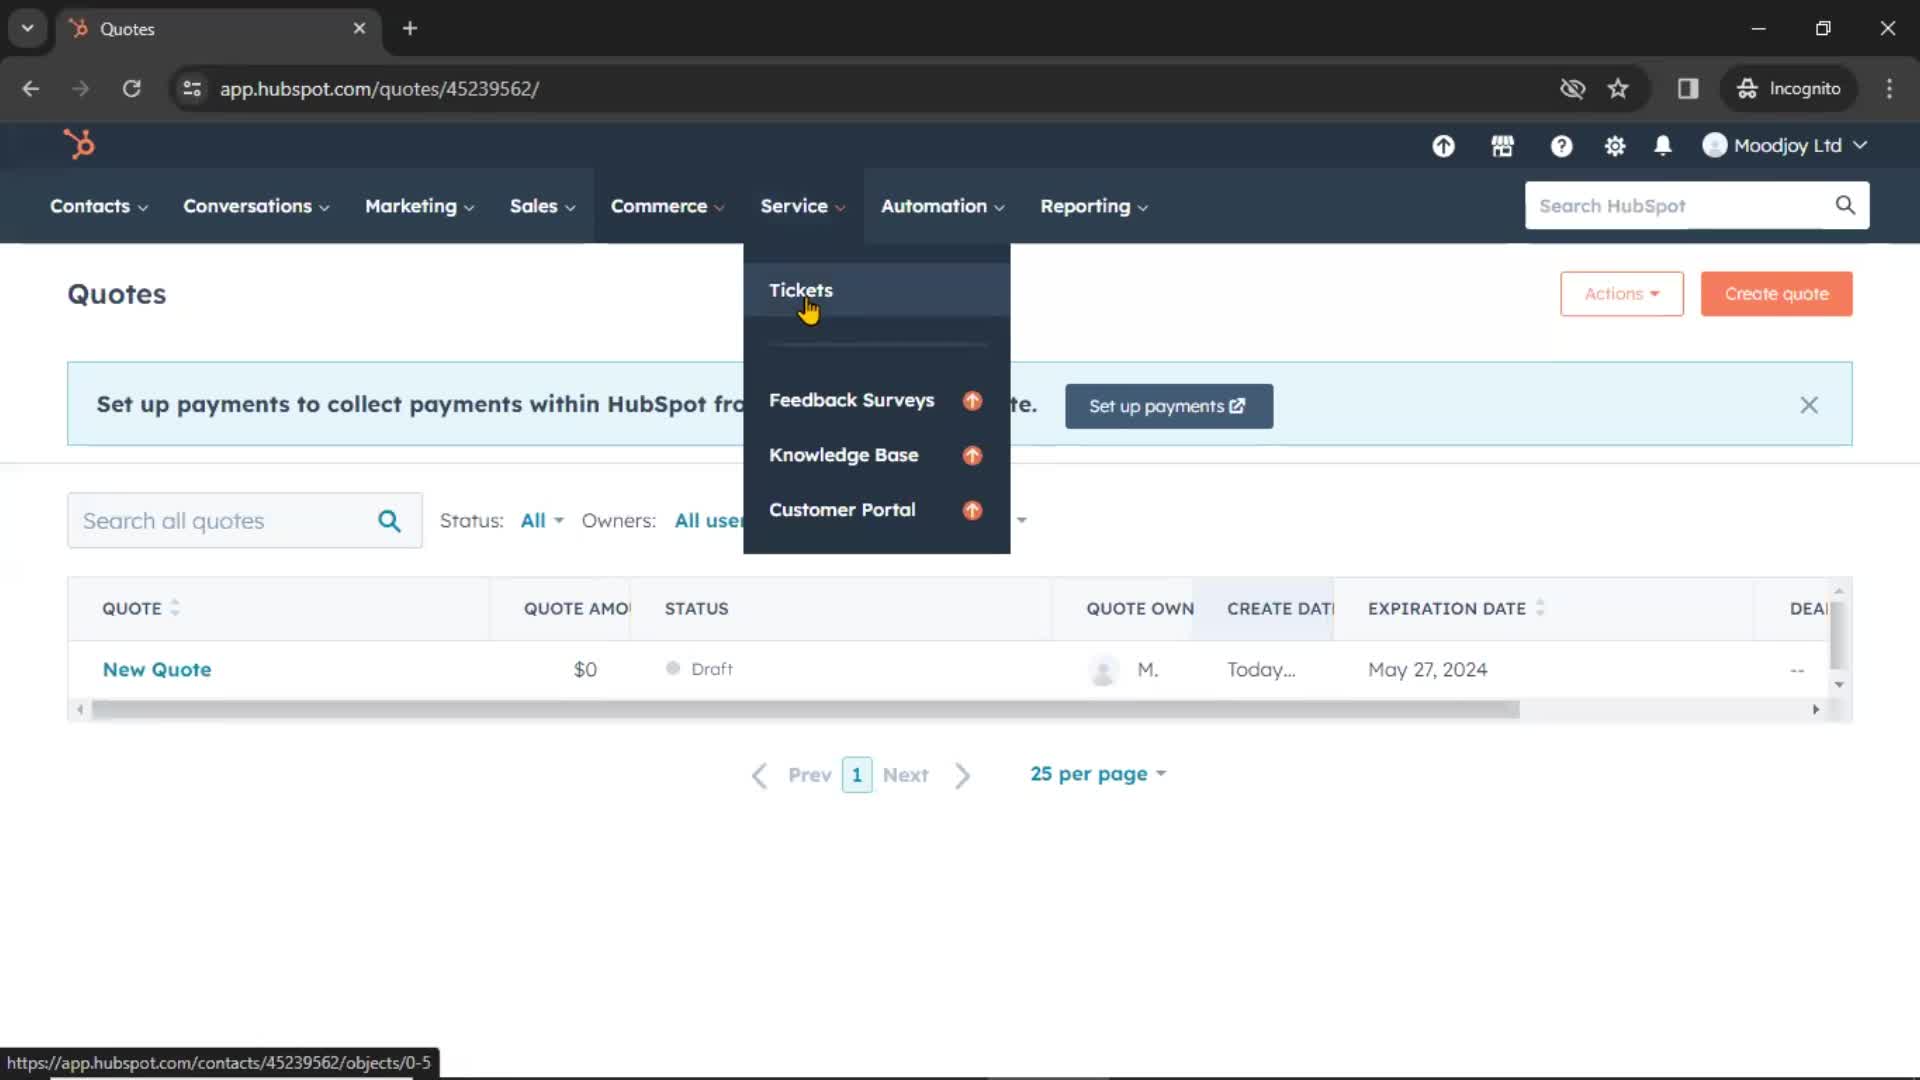
Task: Open a new browser tab
Action: [x=410, y=28]
